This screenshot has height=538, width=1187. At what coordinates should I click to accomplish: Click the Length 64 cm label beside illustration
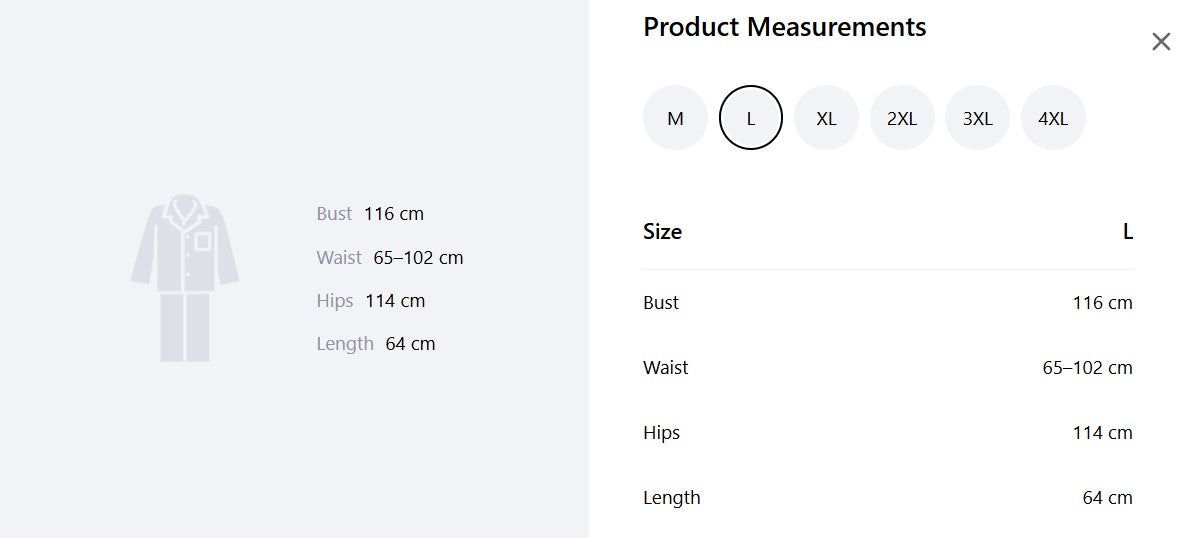[x=375, y=344]
